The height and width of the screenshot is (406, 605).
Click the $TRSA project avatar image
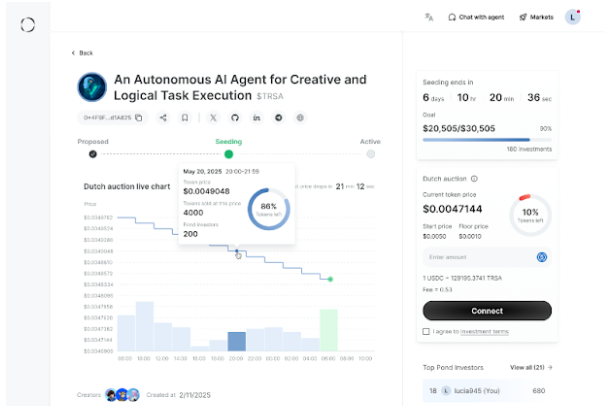(92, 87)
